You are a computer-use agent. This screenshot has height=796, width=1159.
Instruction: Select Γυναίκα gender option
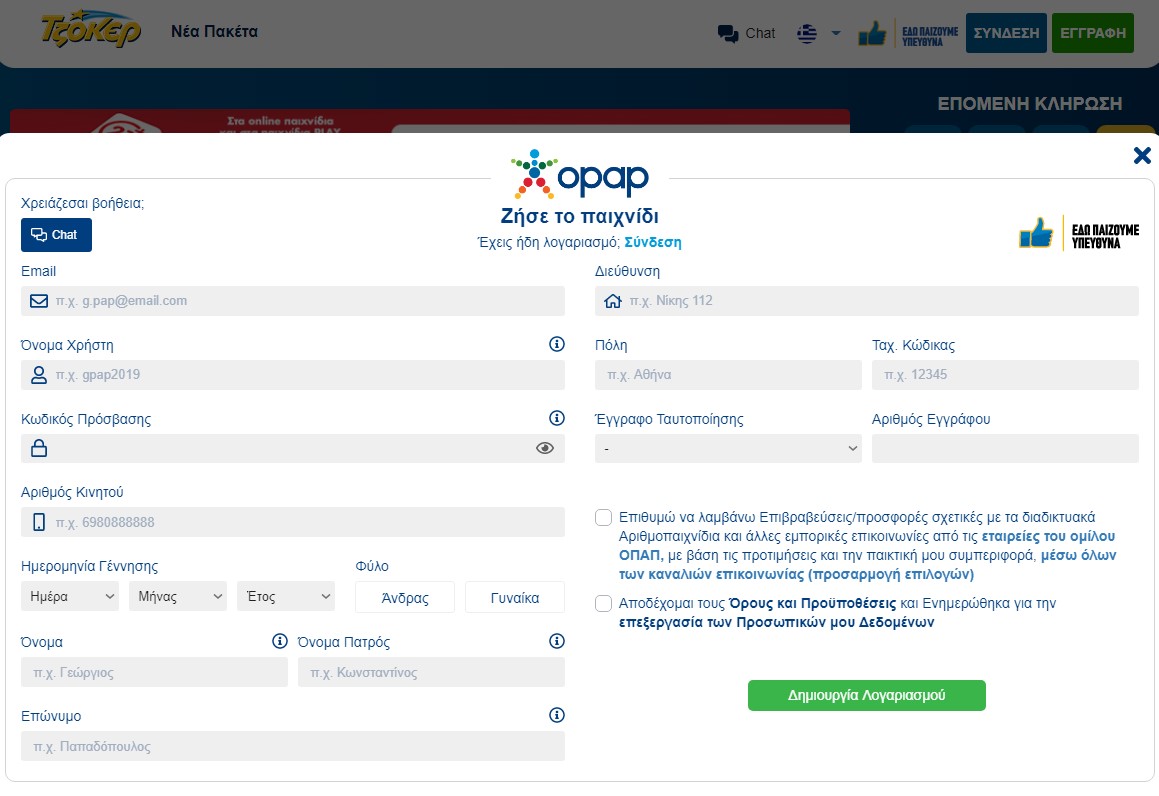point(514,597)
